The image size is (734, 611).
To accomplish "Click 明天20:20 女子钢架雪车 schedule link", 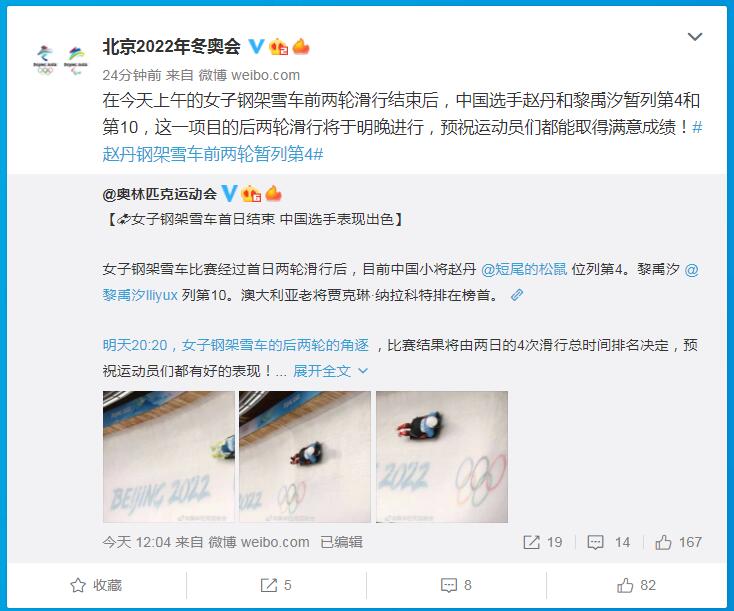I will click(x=235, y=345).
